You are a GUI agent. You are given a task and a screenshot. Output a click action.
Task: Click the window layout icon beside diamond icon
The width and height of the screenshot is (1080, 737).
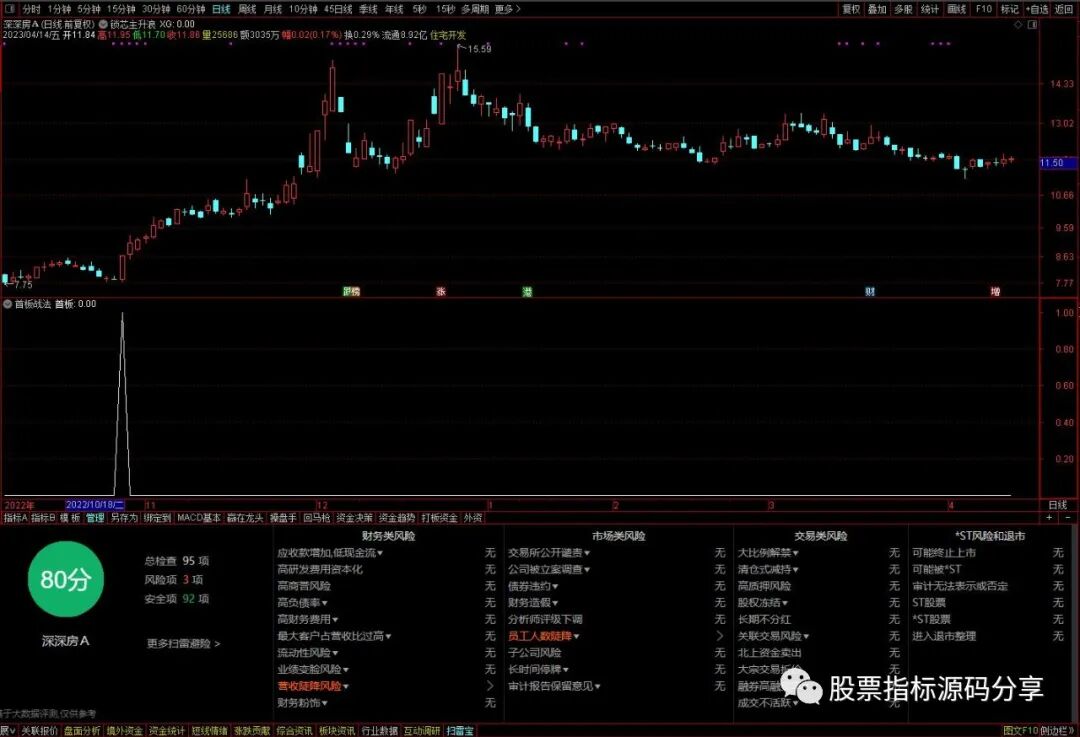pos(1032,25)
